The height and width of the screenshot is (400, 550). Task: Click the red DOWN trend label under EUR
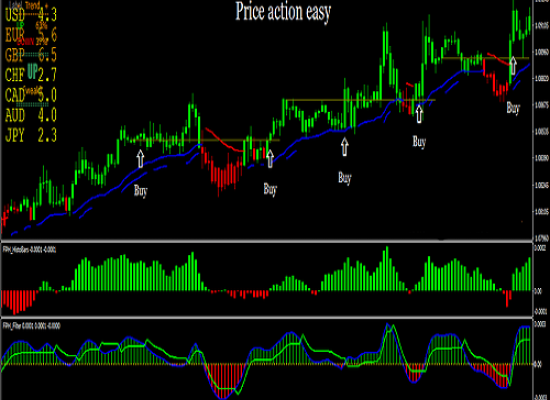25,42
